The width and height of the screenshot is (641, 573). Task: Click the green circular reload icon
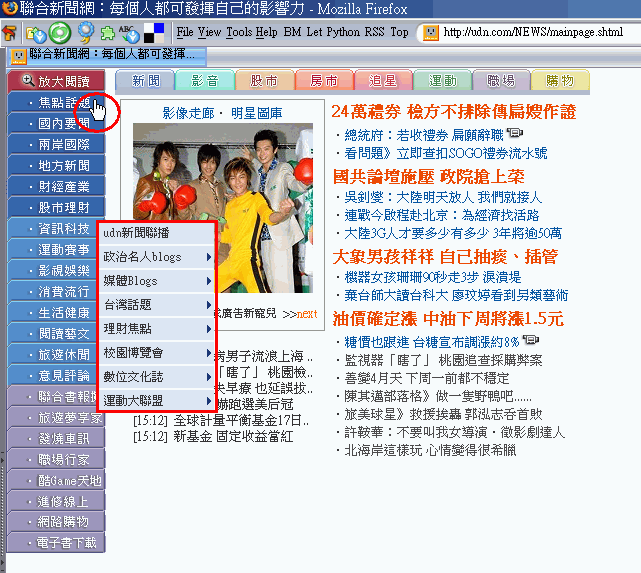pyautogui.click(x=60, y=33)
